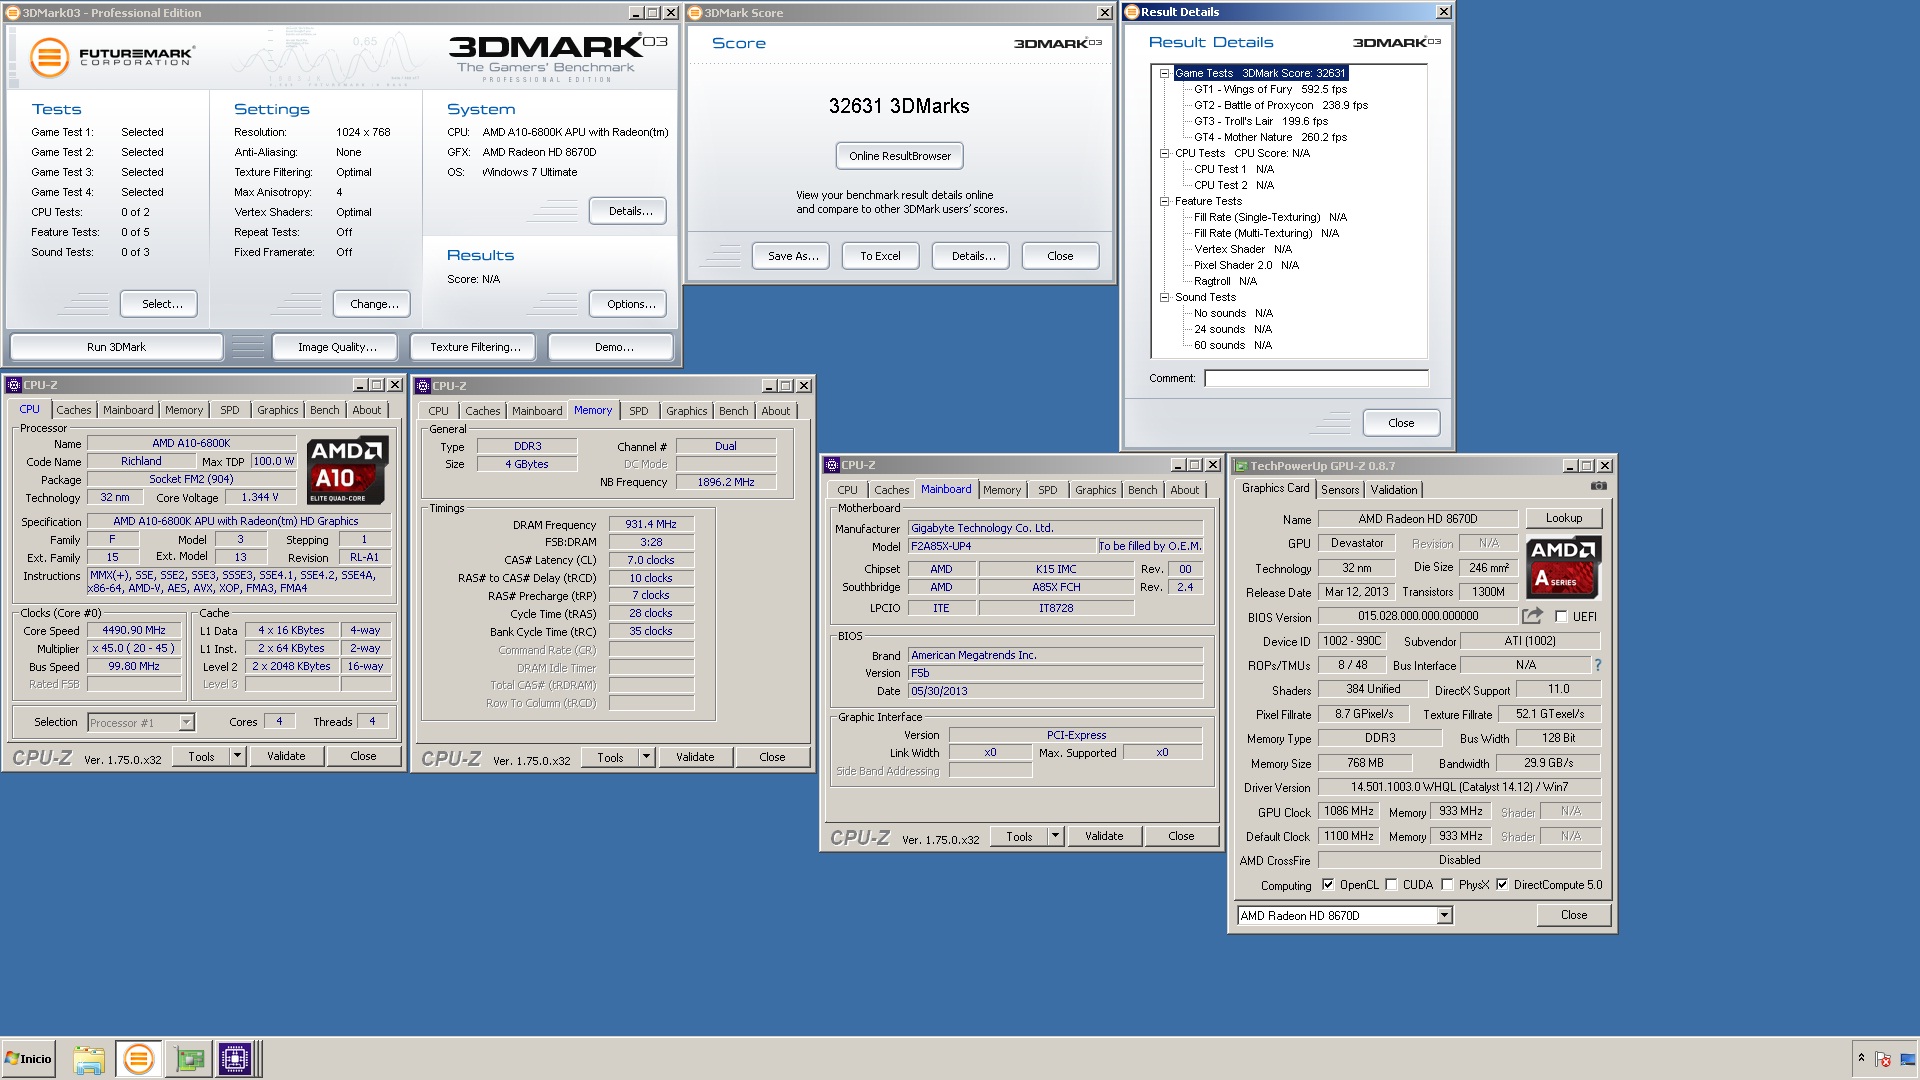1920x1080 pixels.
Task: Open the Inicio start button
Action: tap(28, 1058)
